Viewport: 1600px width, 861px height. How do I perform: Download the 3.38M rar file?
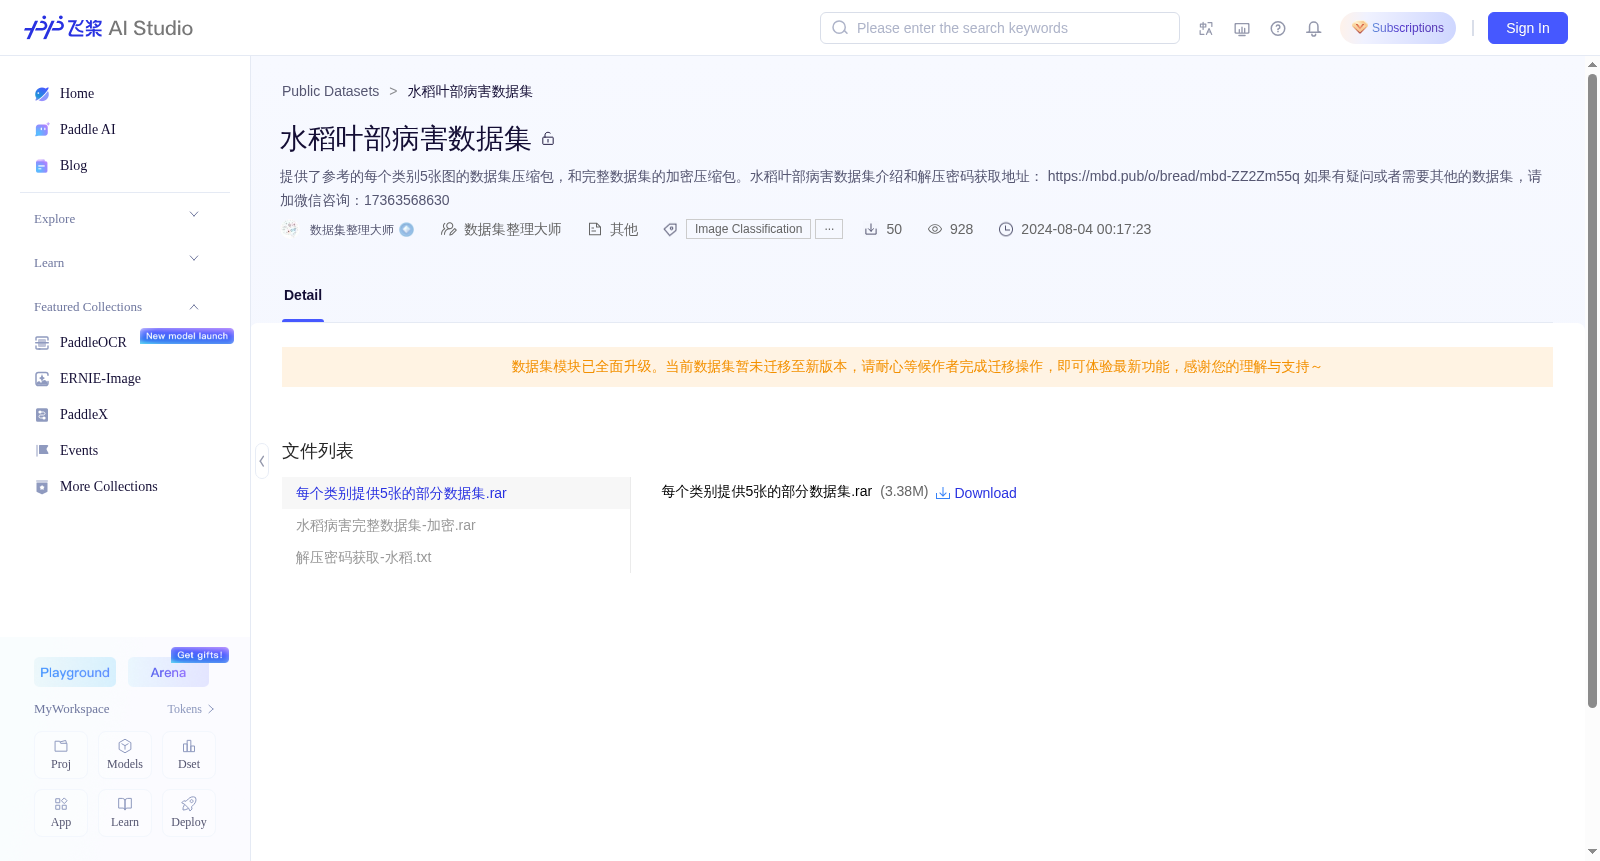pyautogui.click(x=976, y=493)
